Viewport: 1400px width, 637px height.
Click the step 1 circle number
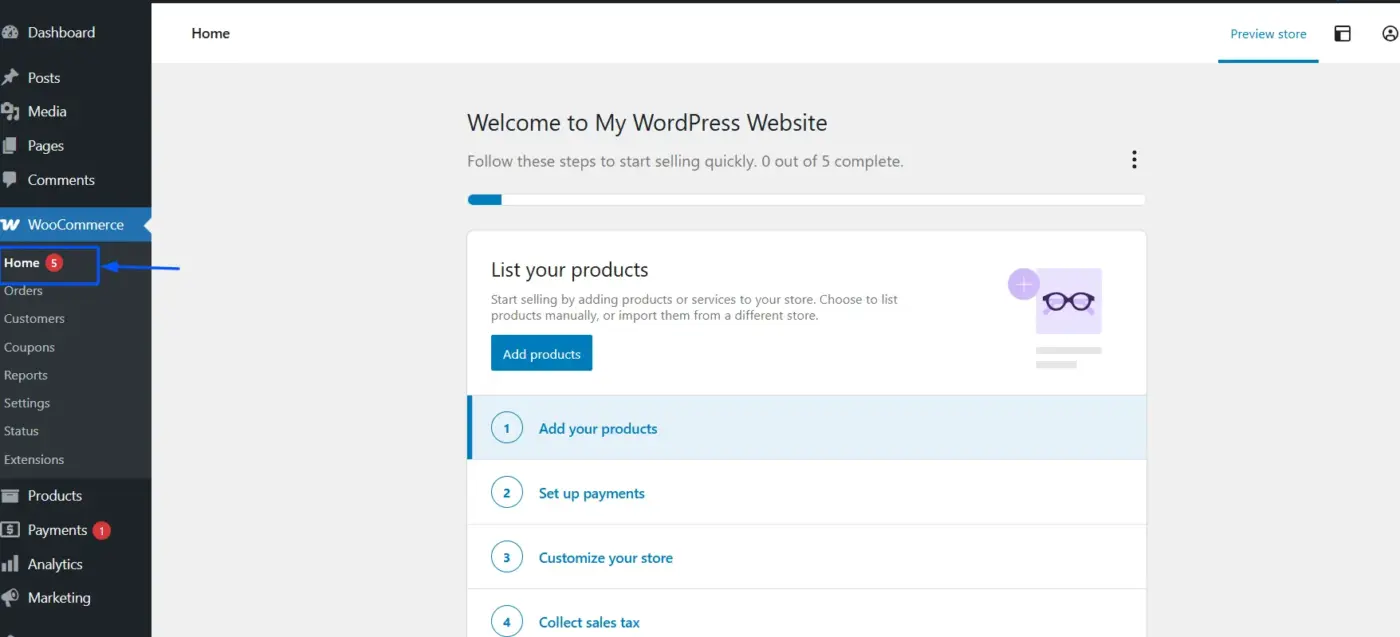click(x=507, y=428)
